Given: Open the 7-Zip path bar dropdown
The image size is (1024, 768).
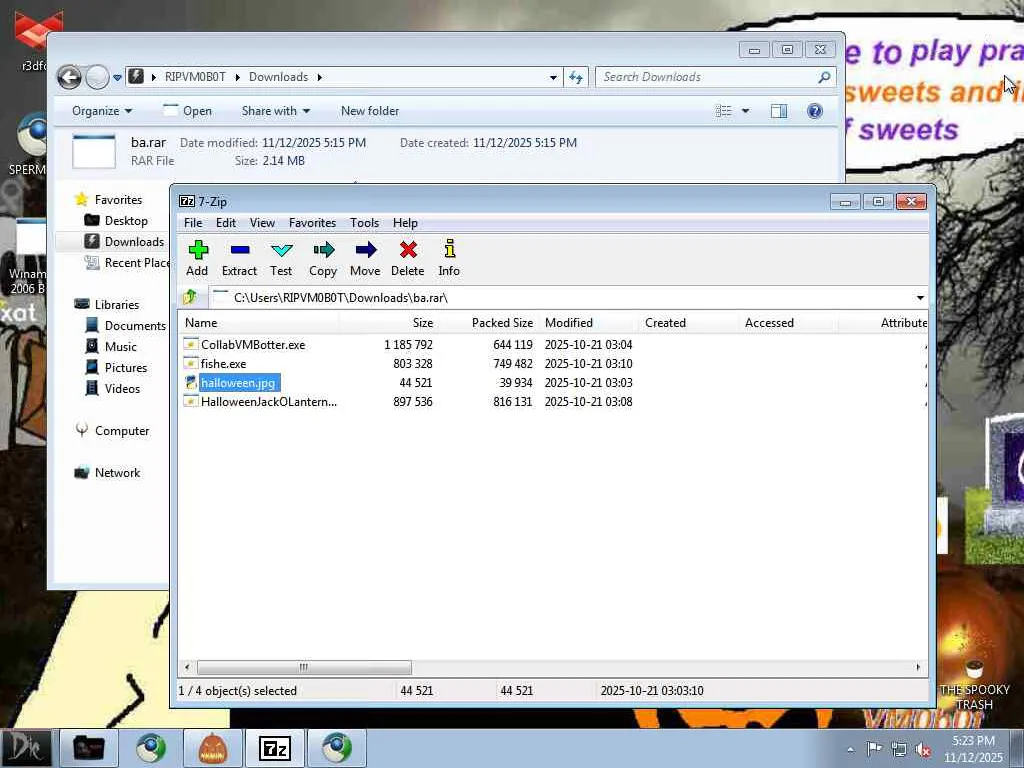Looking at the screenshot, I should point(920,298).
